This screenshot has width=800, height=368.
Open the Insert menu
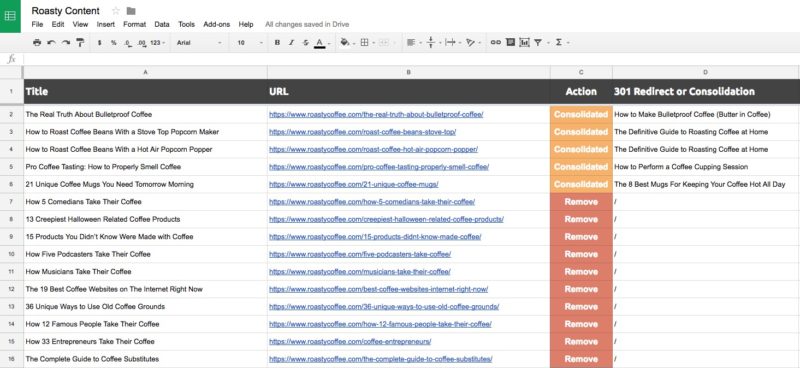106,24
